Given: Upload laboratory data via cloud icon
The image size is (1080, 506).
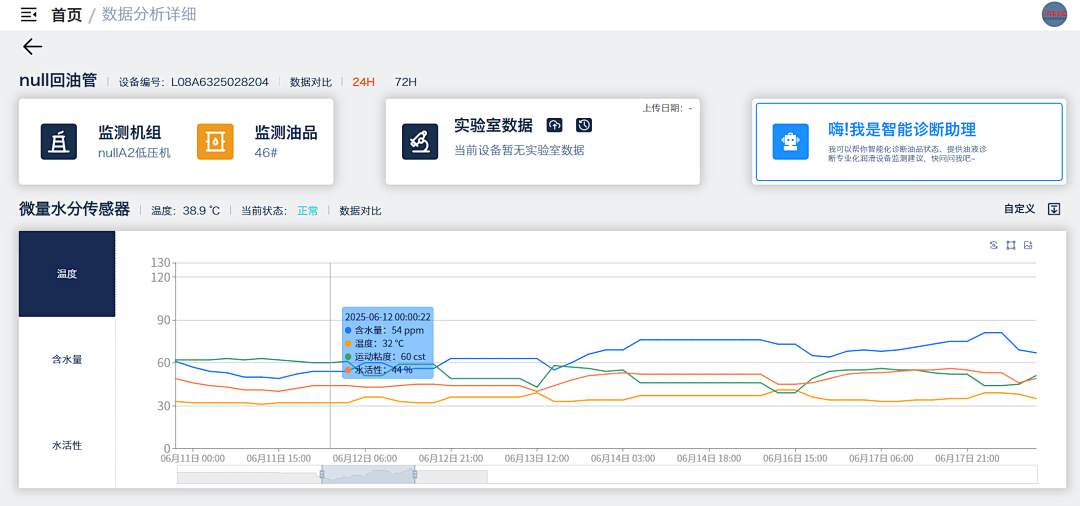Looking at the screenshot, I should [x=555, y=125].
